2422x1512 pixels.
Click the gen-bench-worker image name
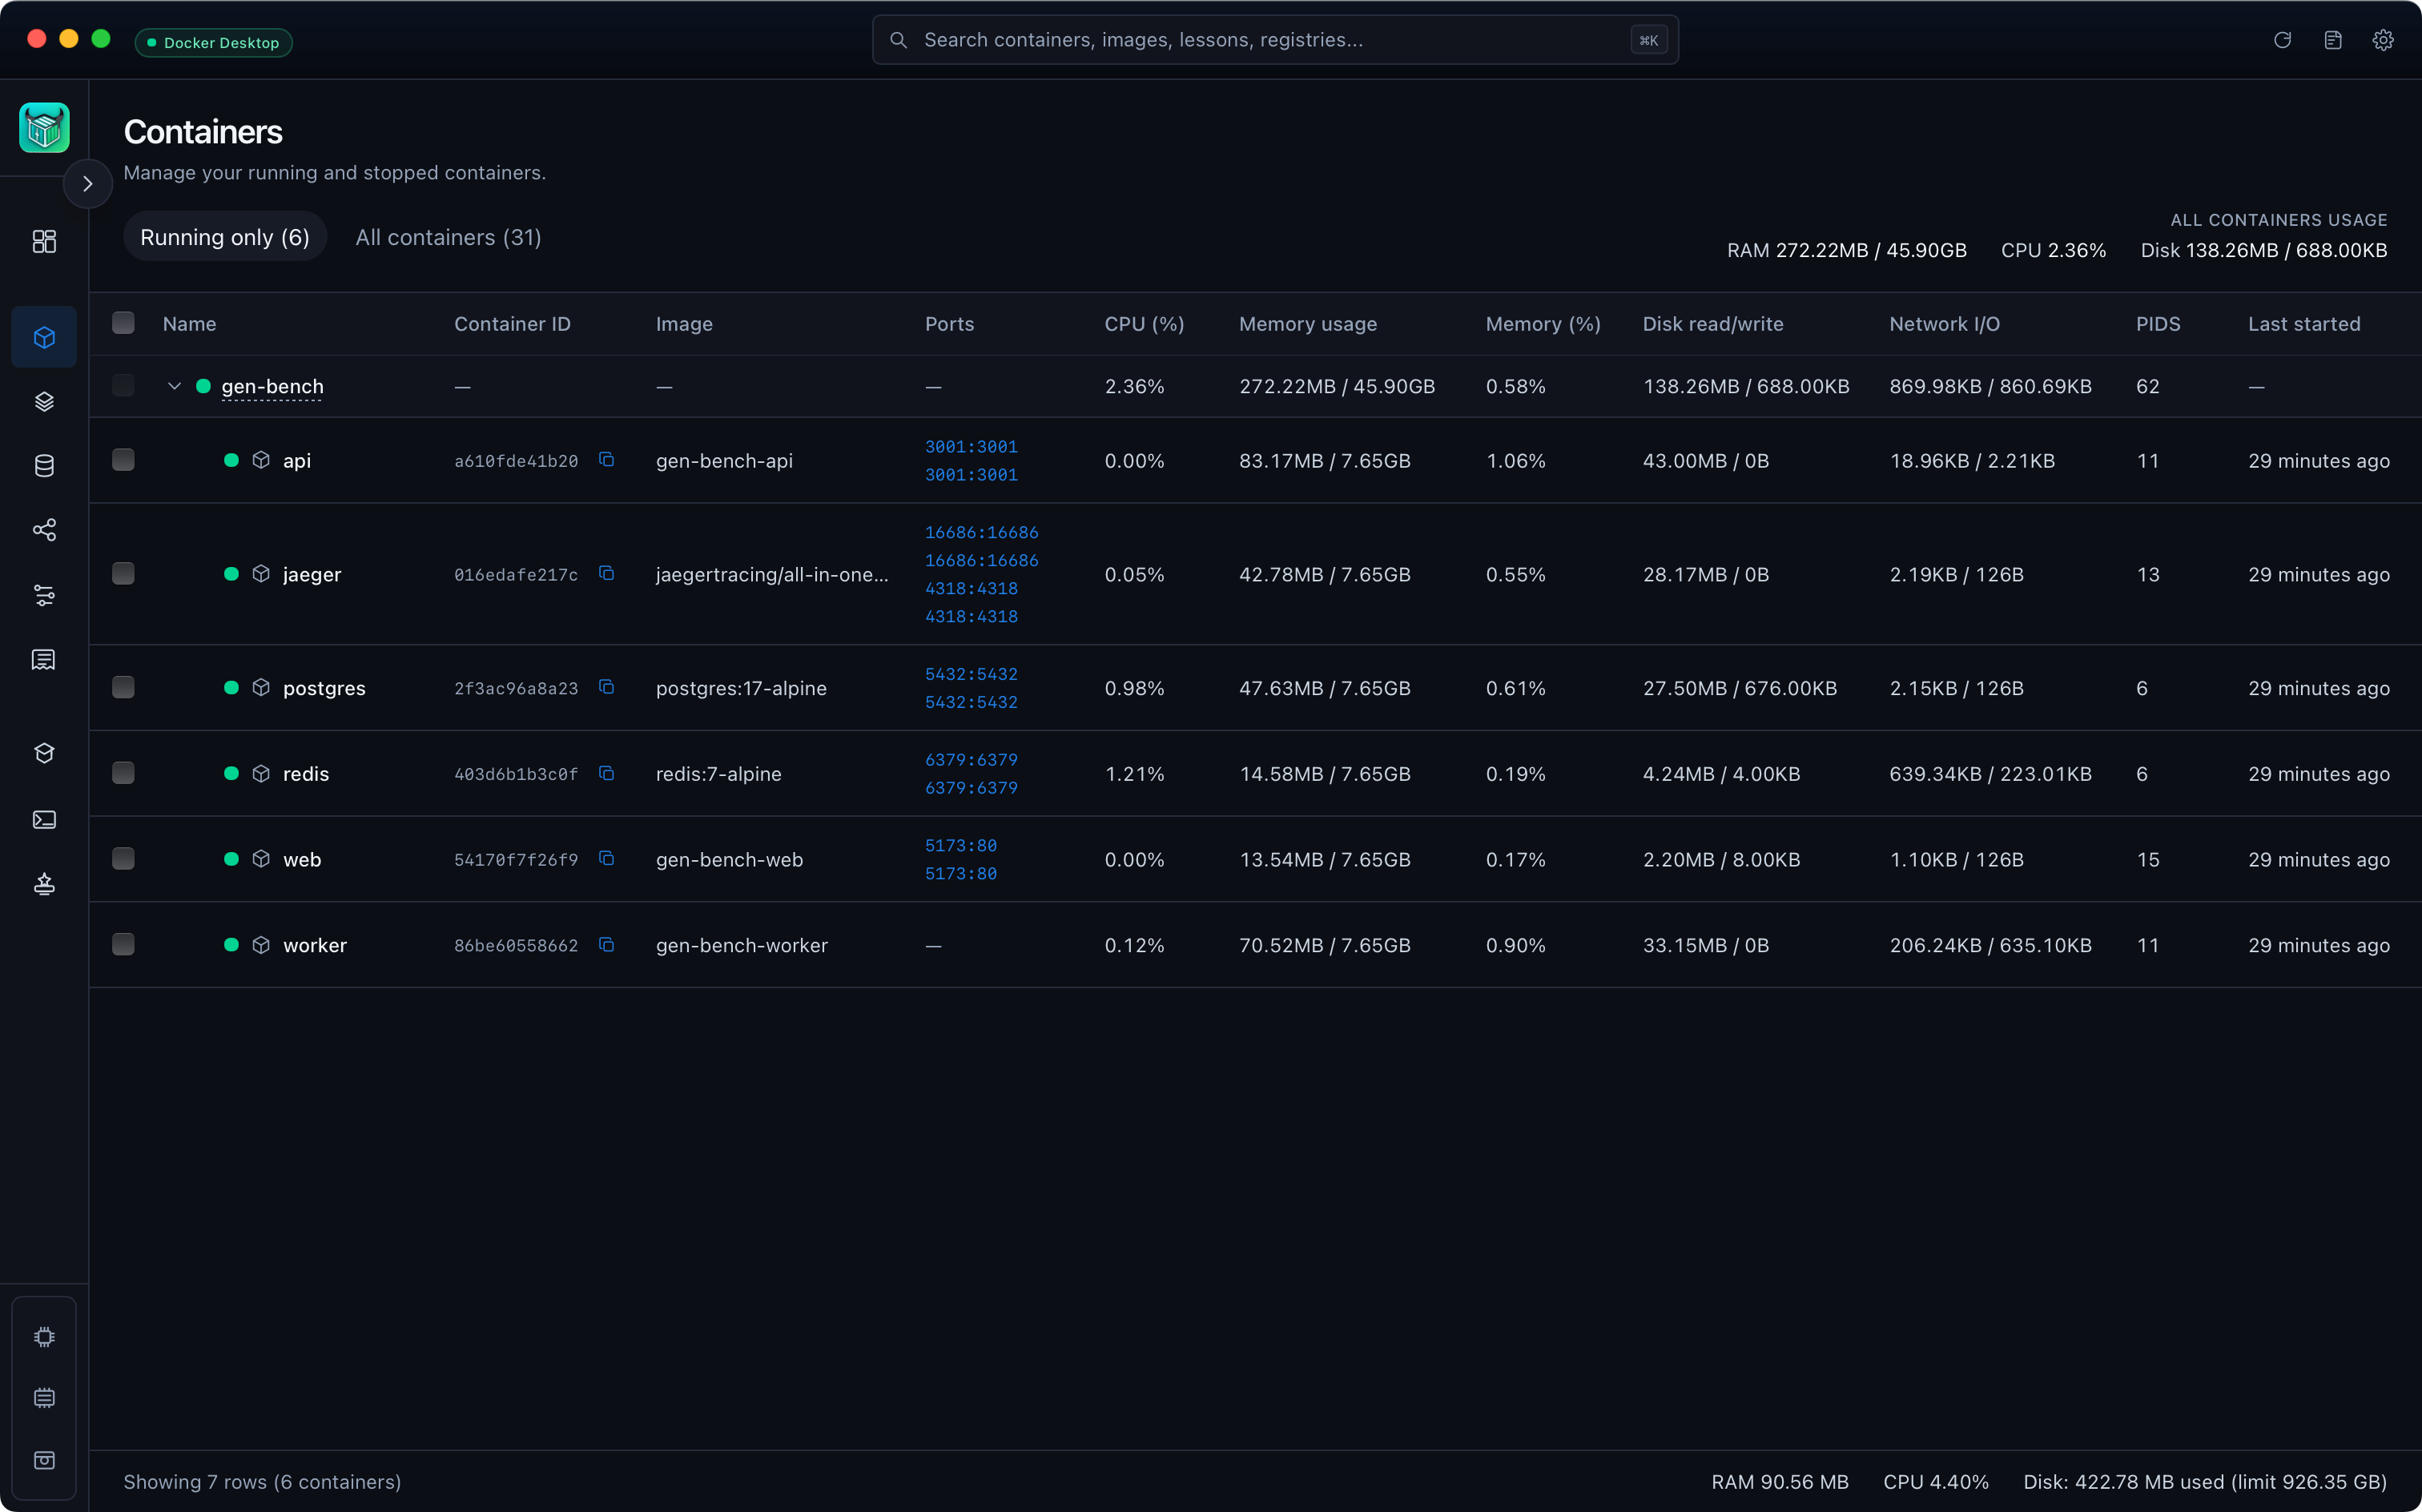click(741, 945)
